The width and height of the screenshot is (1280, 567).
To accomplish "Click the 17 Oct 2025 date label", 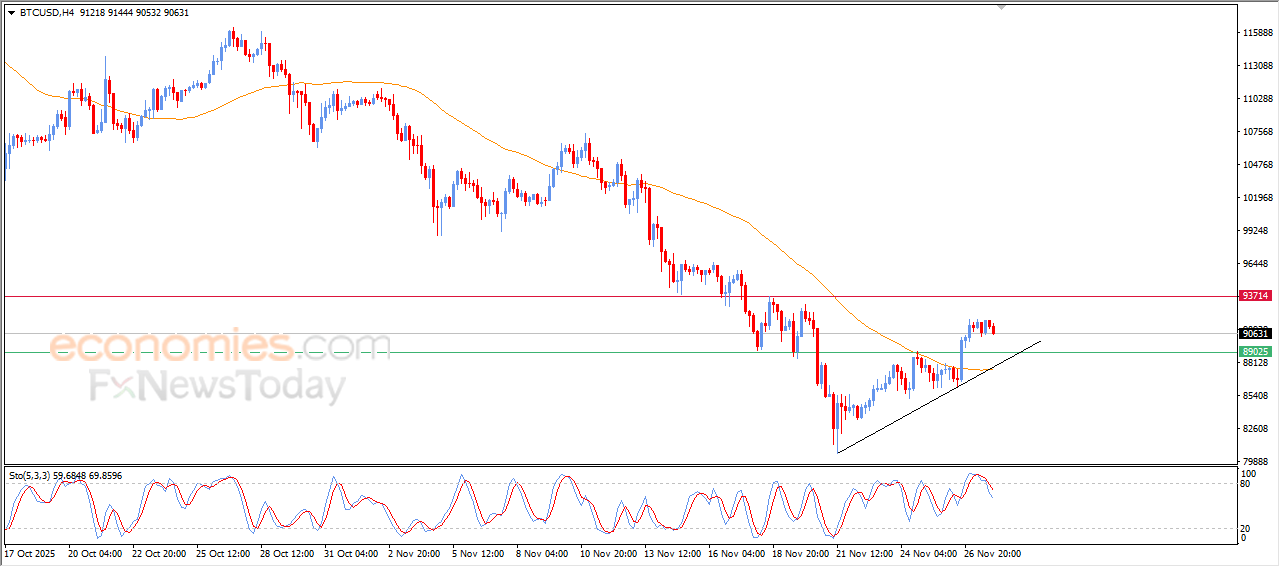I will pyautogui.click(x=32, y=552).
